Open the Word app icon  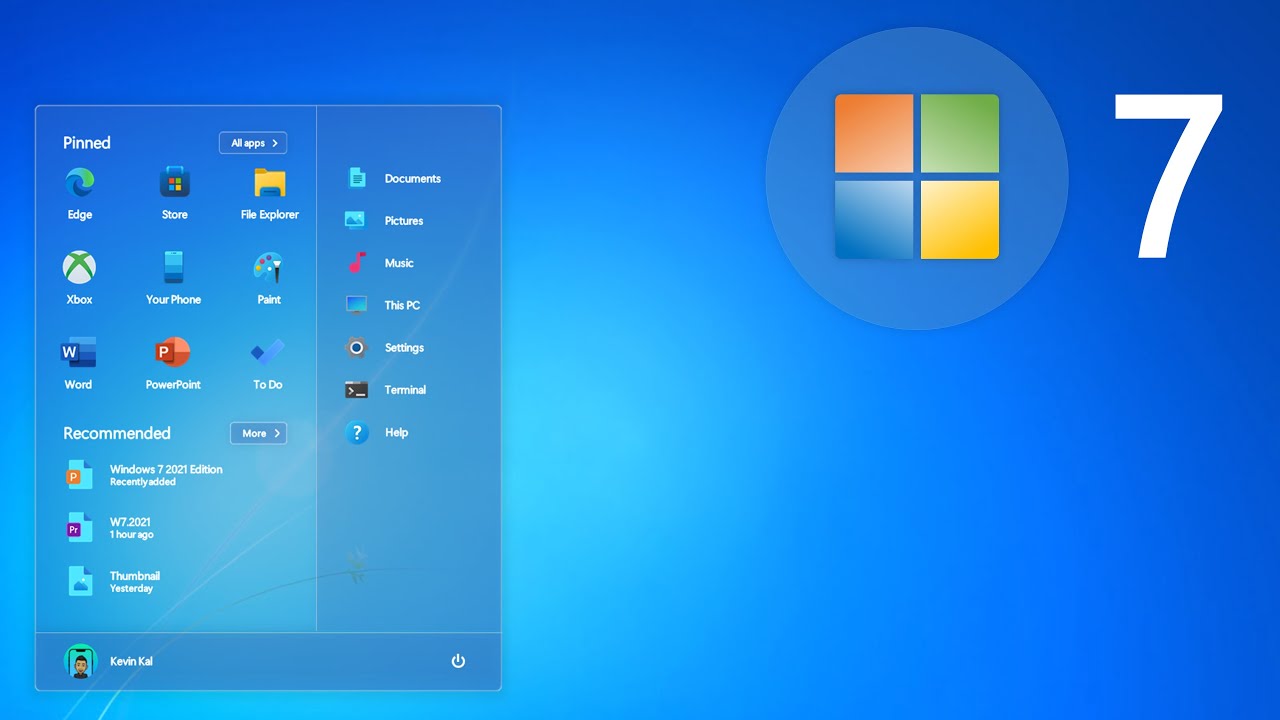coord(78,352)
